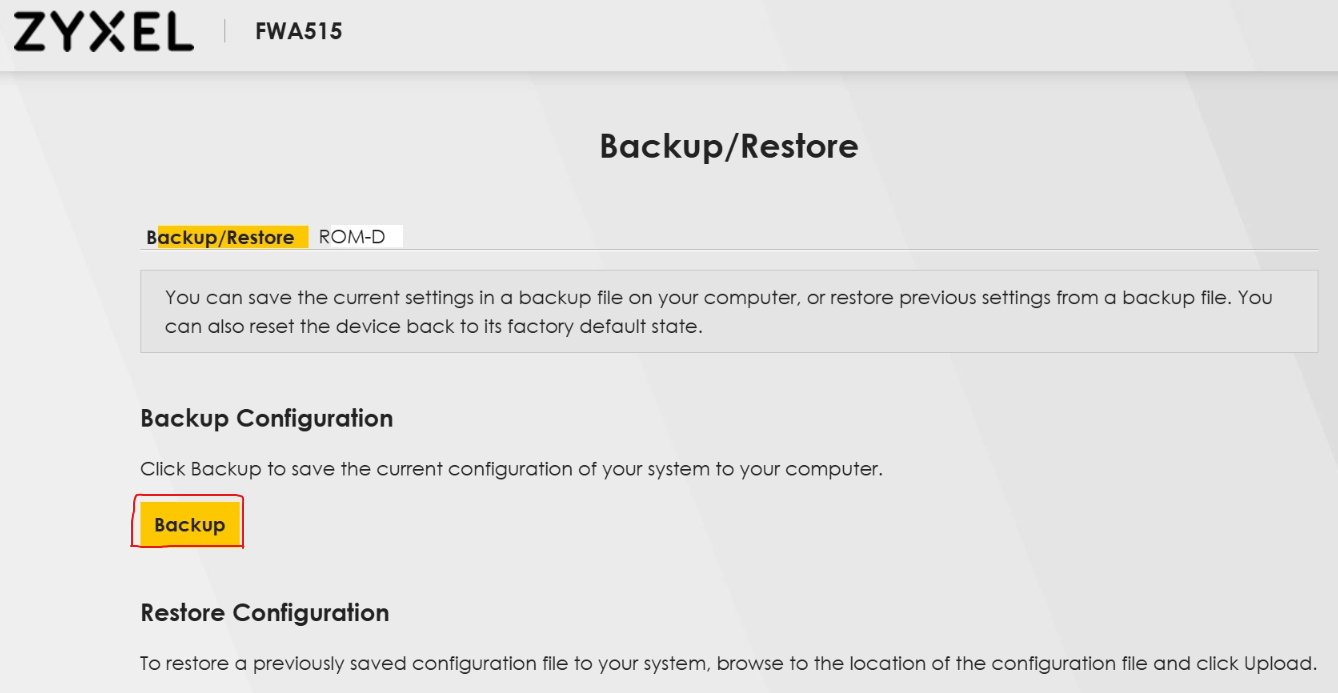Click the gray information box about backup settings
The width and height of the screenshot is (1338, 693).
(729, 311)
